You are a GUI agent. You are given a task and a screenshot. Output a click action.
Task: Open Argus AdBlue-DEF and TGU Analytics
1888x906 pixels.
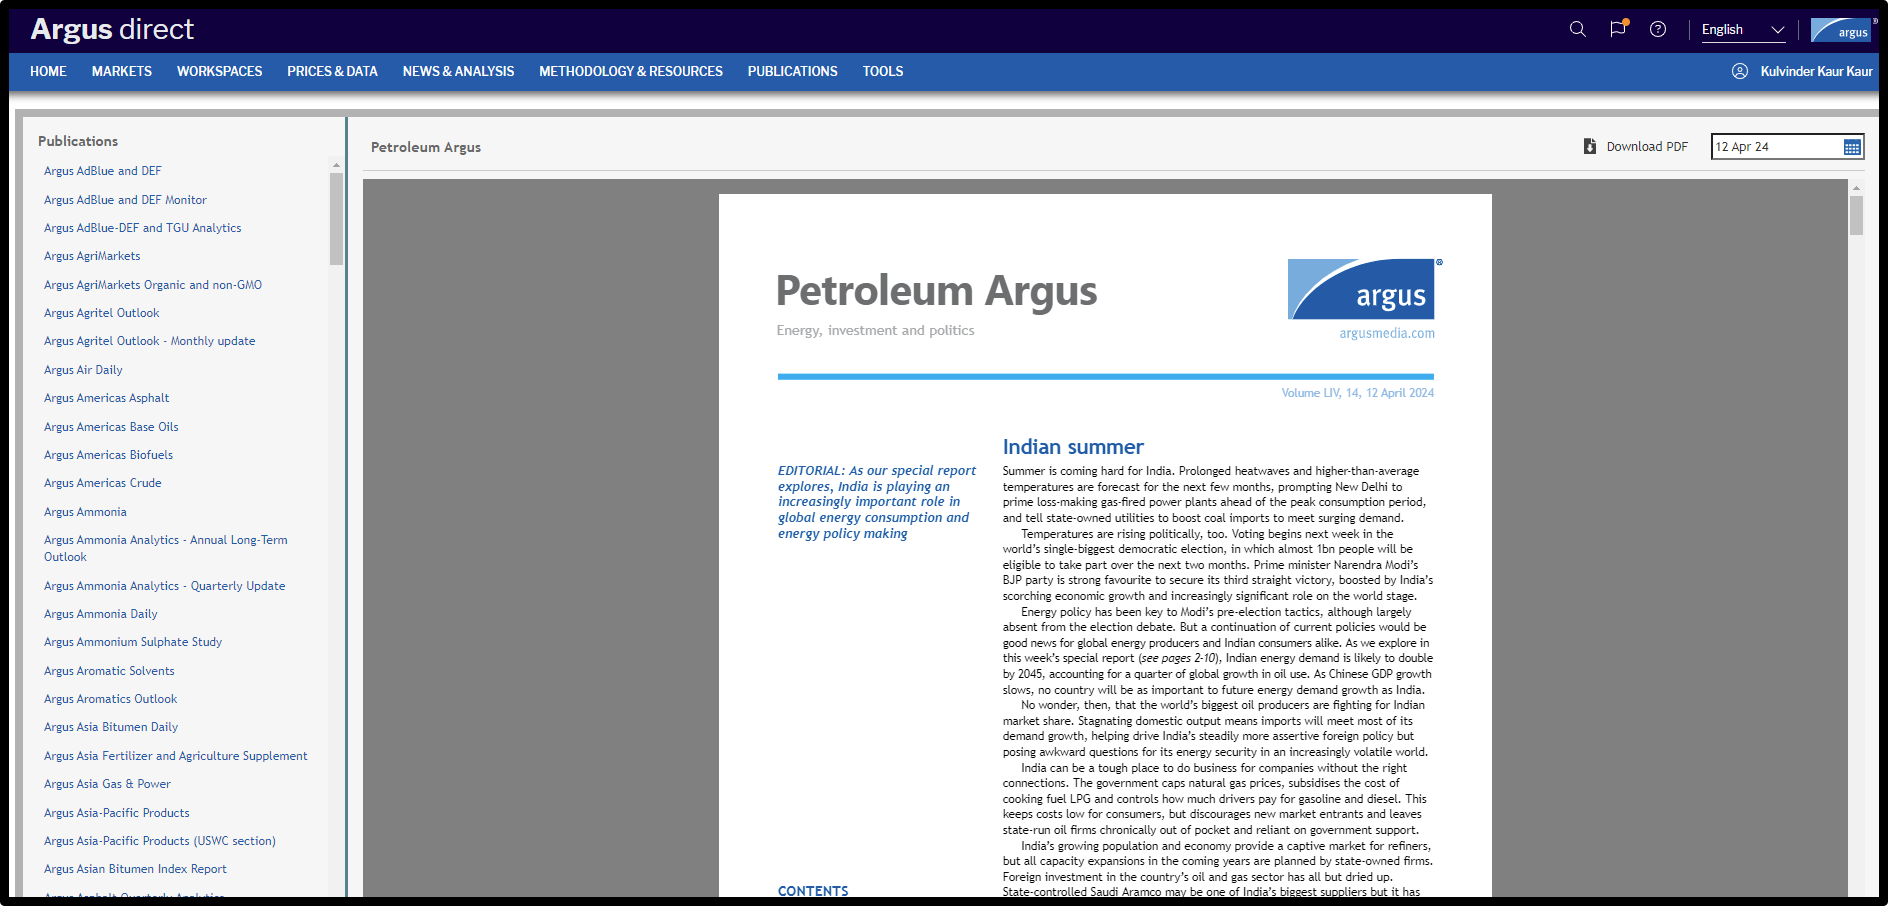click(143, 228)
